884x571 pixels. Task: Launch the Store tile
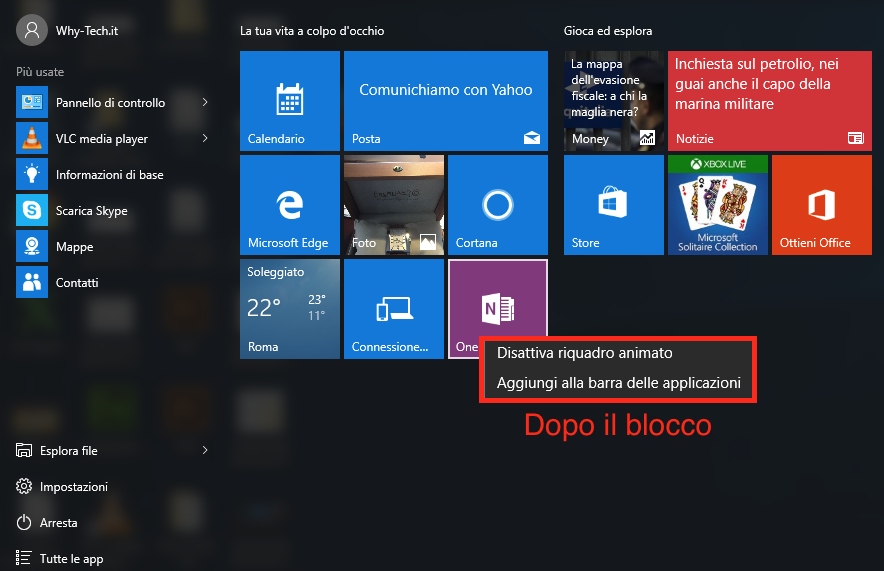613,205
